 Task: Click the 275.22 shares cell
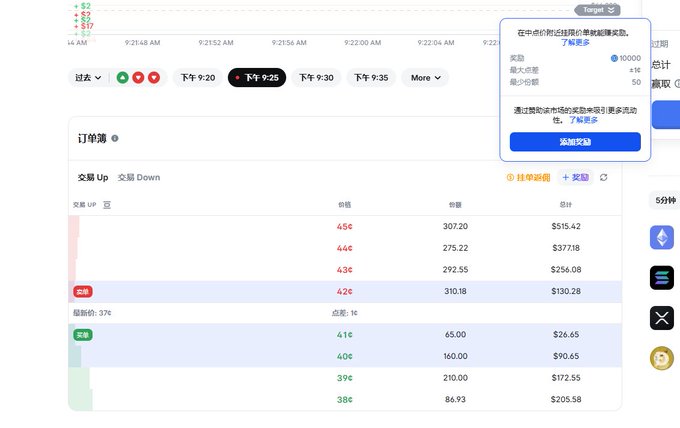455,248
